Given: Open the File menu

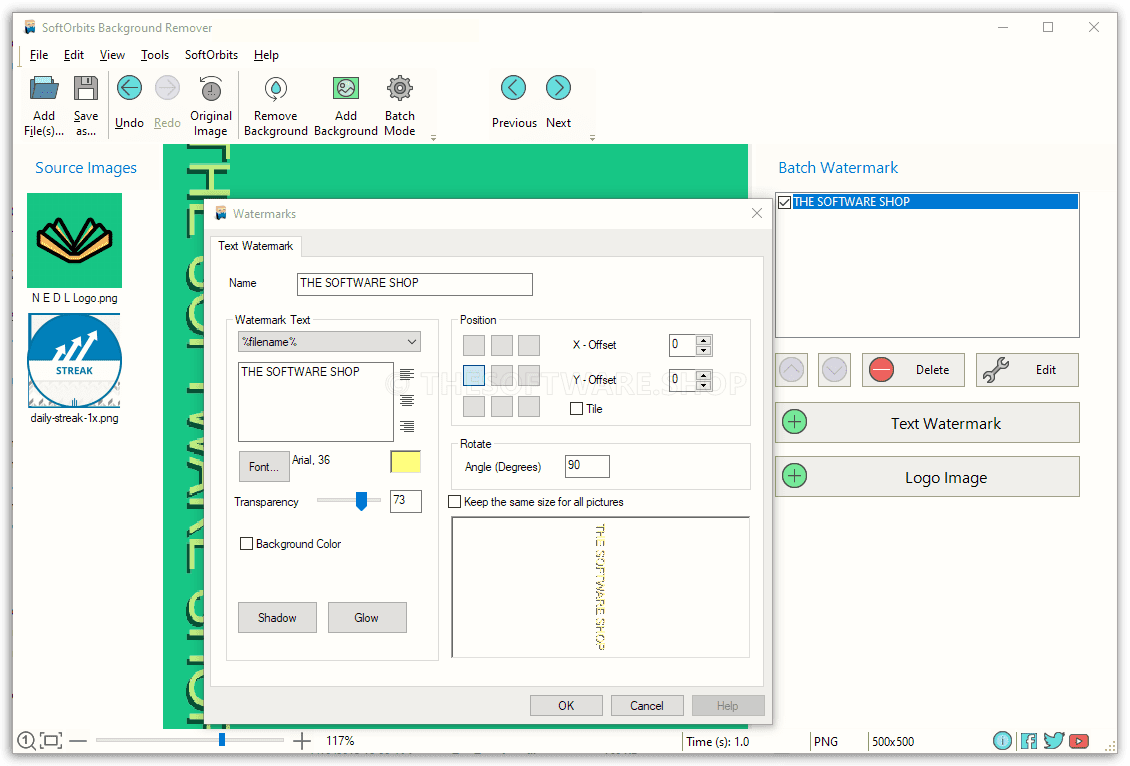Looking at the screenshot, I should click(39, 55).
